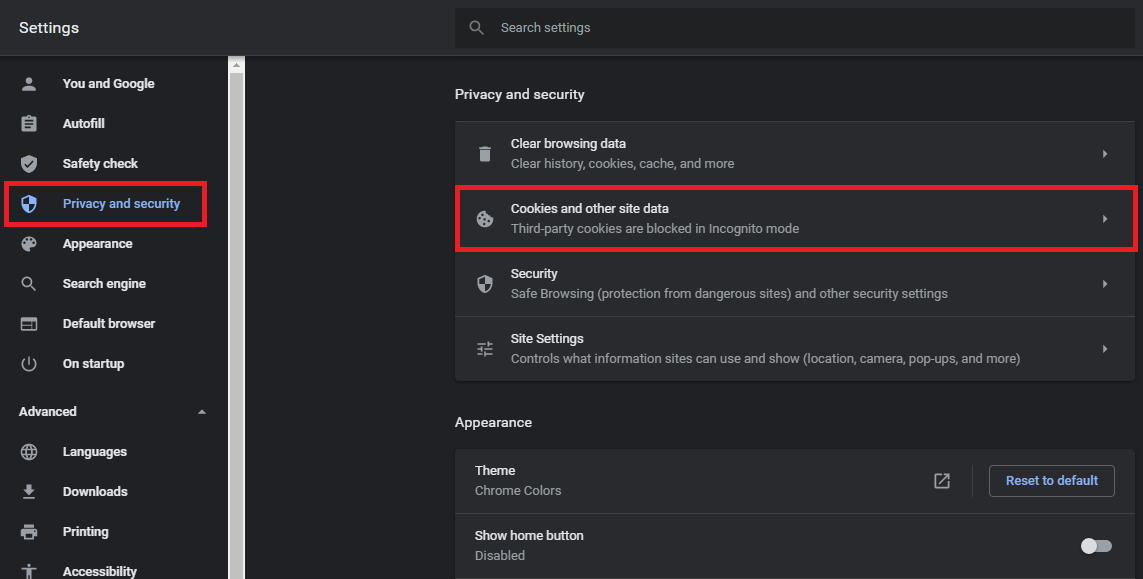This screenshot has width=1143, height=579.
Task: Click the On startup power icon
Action: [29, 363]
